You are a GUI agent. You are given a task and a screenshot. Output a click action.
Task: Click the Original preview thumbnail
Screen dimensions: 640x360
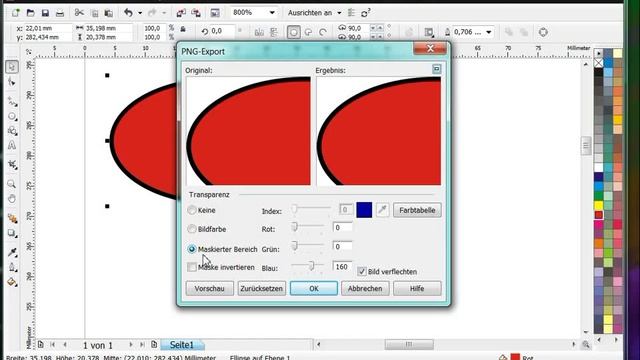[249, 131]
